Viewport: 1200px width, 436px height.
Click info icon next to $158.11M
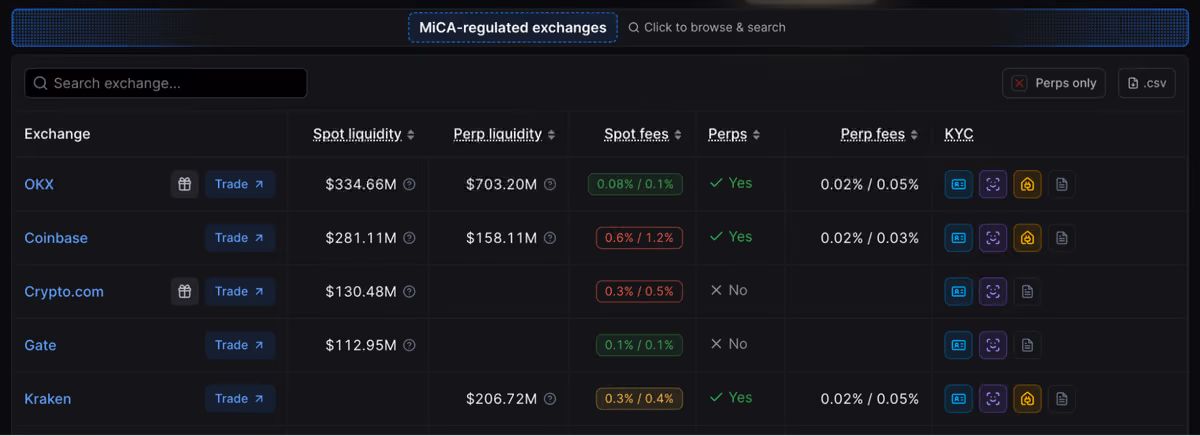click(x=550, y=238)
